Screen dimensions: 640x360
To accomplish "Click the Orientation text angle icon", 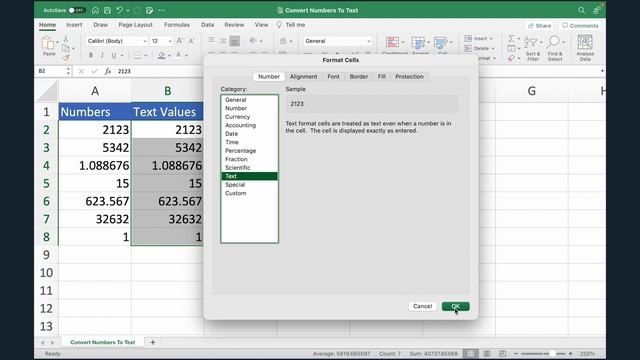I will pyautogui.click(x=253, y=40).
